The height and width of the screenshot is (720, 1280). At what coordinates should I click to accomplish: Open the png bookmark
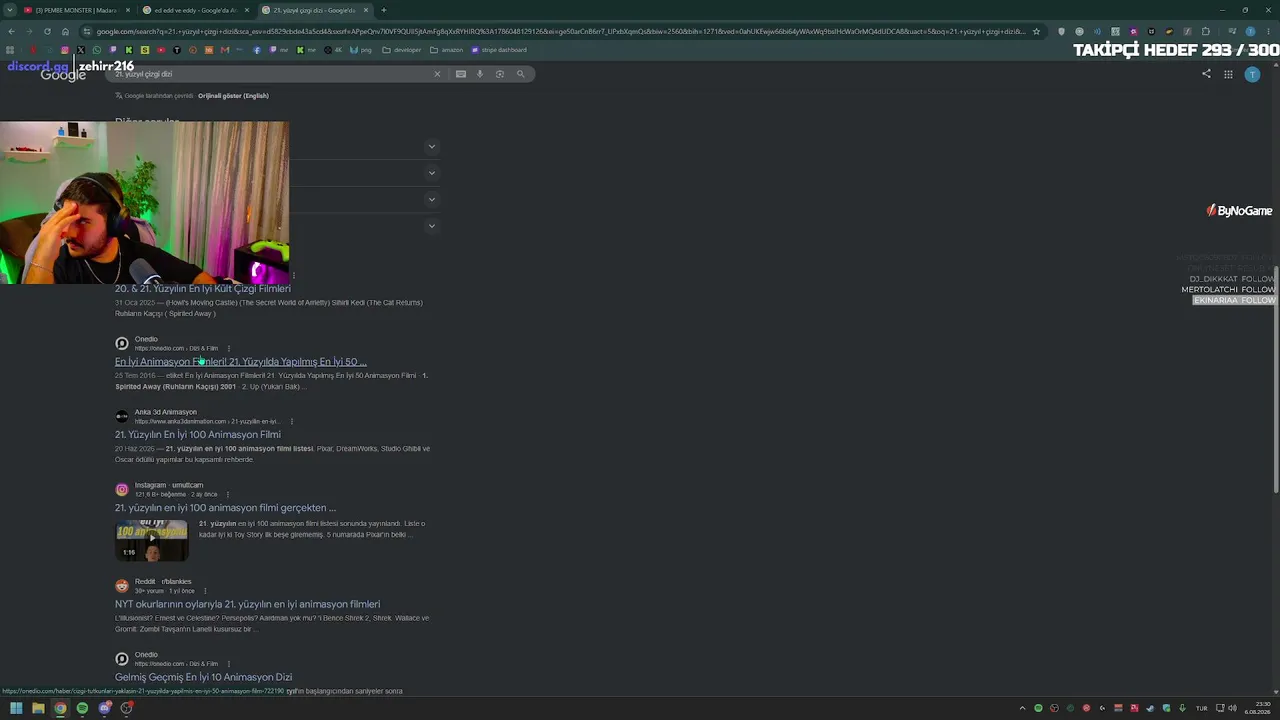pyautogui.click(x=360, y=50)
